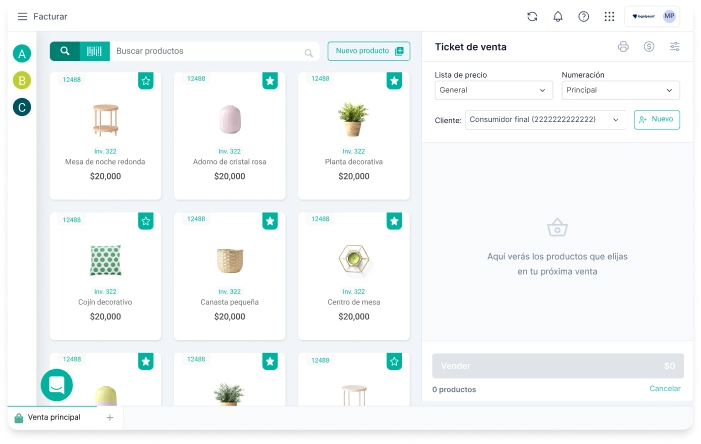
Task: Open the Lista de precio dropdown
Action: [x=494, y=90]
